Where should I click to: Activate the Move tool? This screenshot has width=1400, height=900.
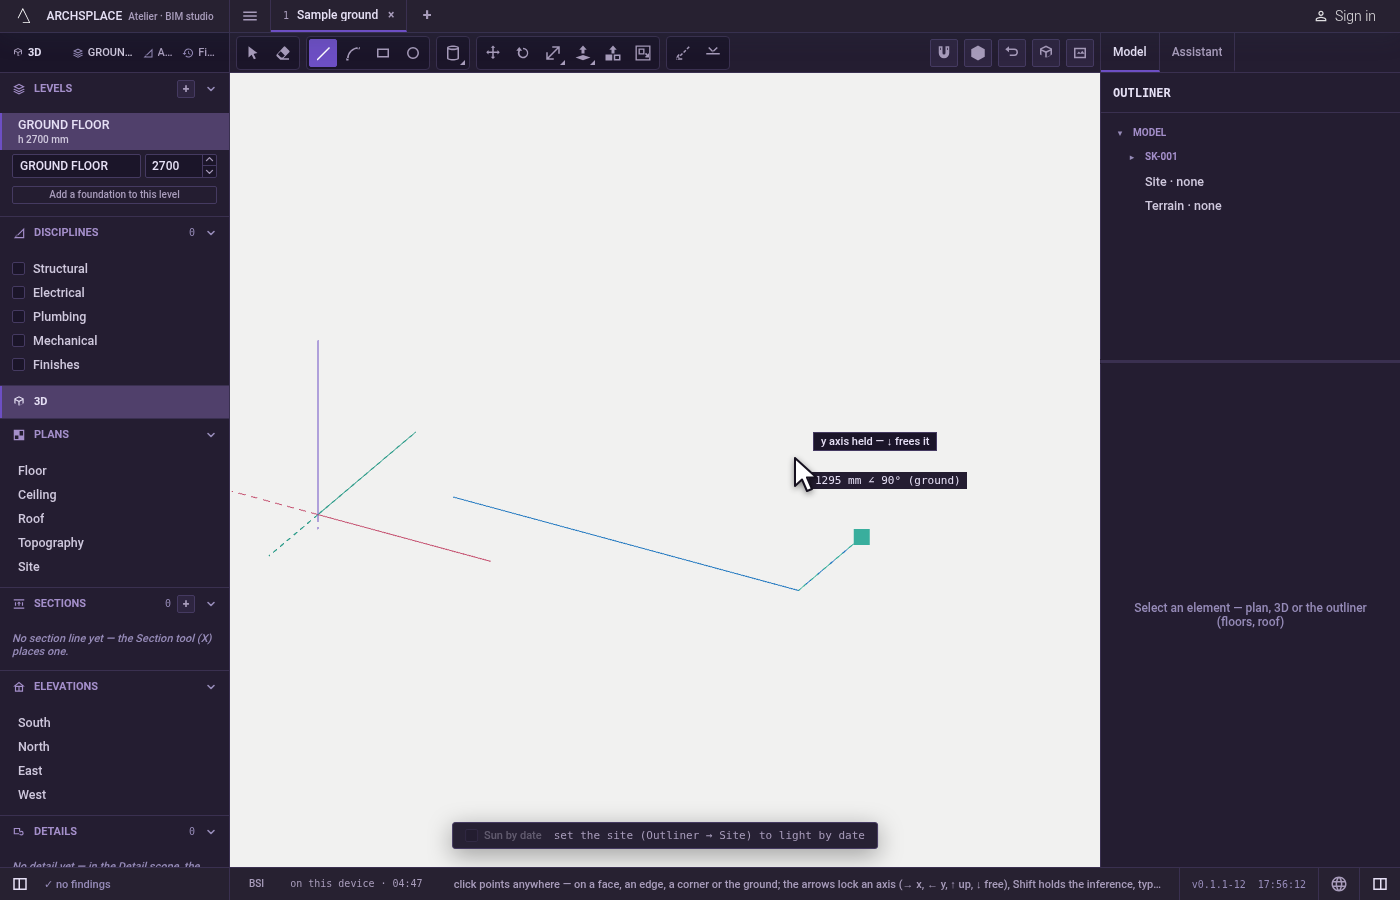[x=493, y=53]
